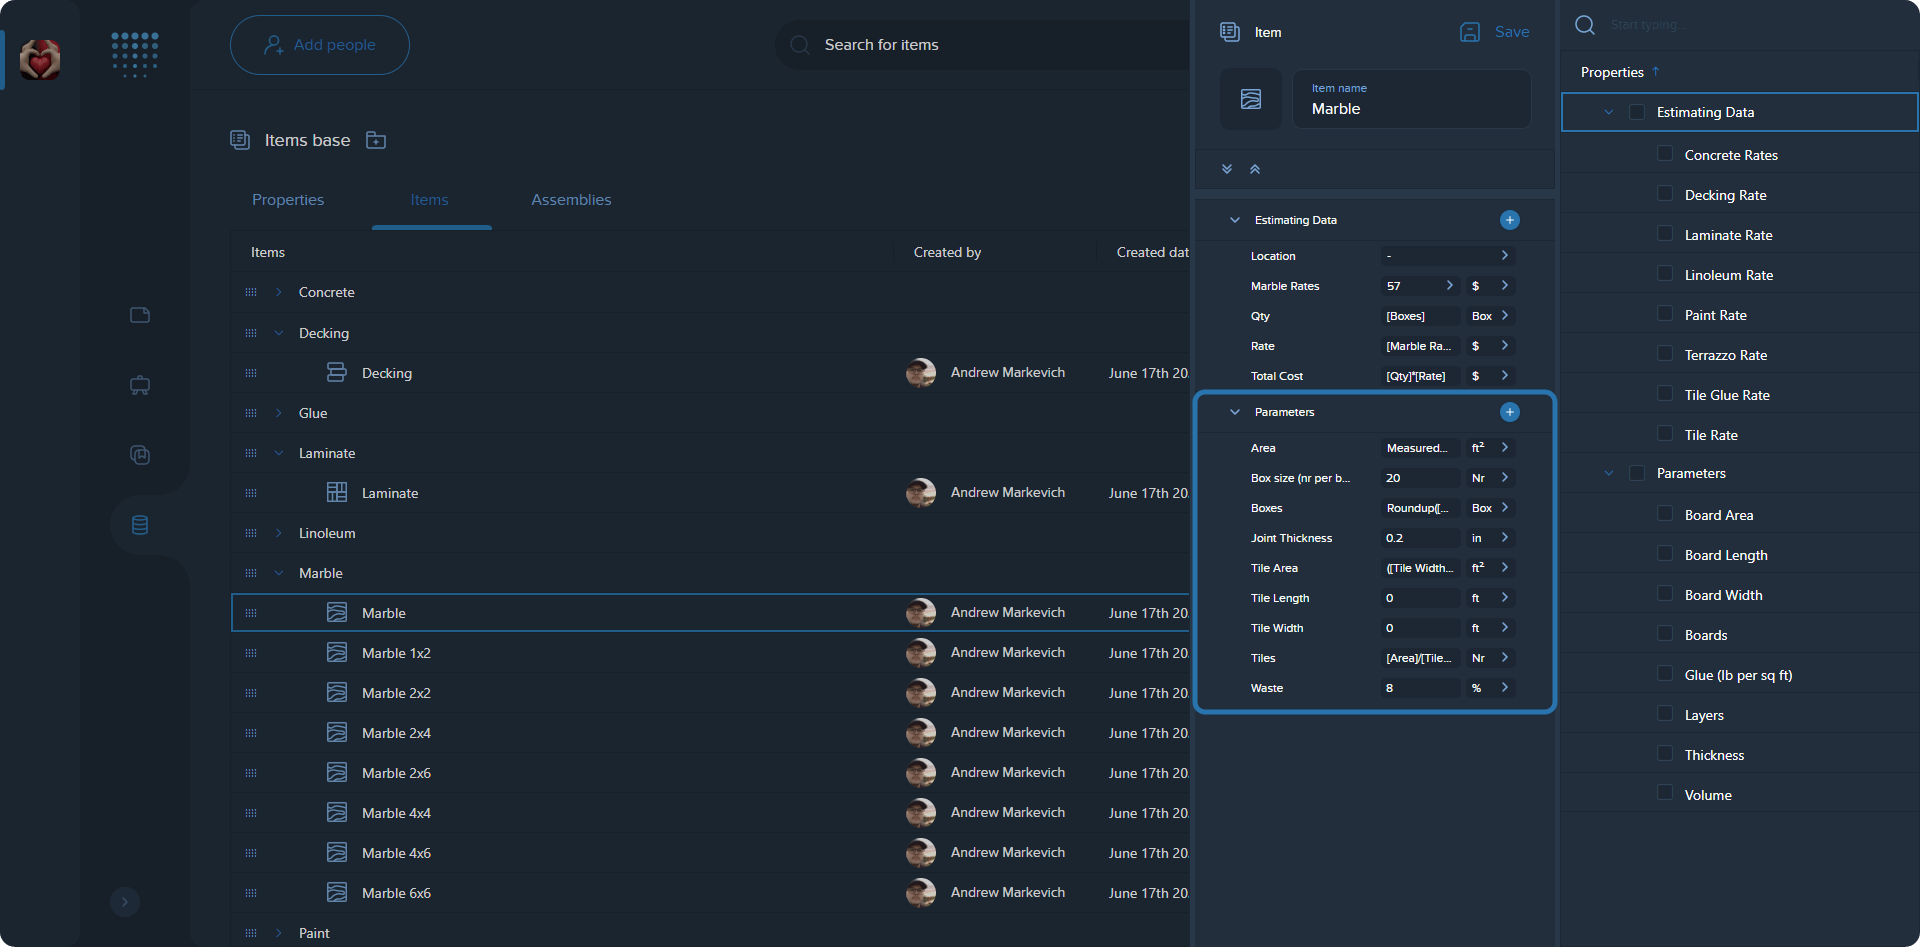
Task: Check the Volume checkbox
Action: point(1665,793)
